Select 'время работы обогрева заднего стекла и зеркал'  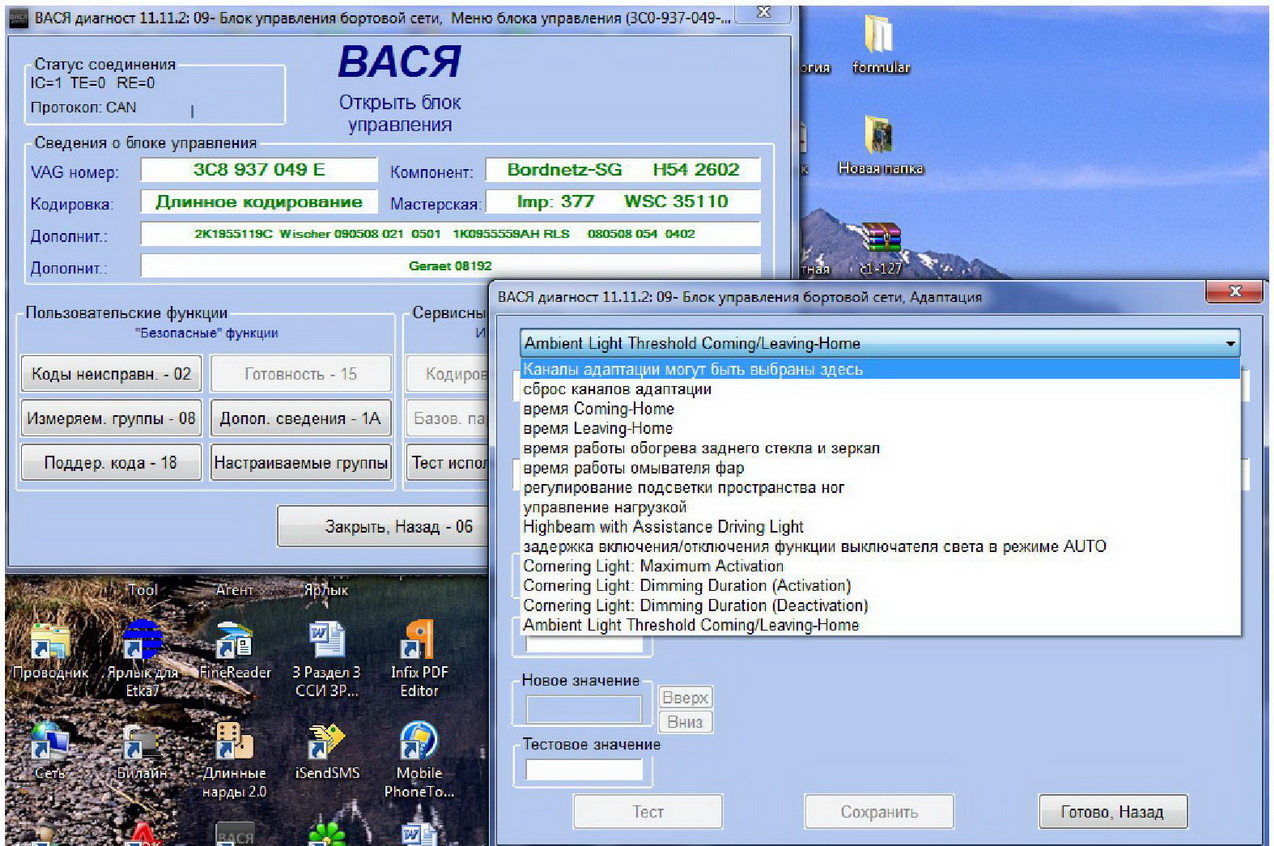click(880, 448)
